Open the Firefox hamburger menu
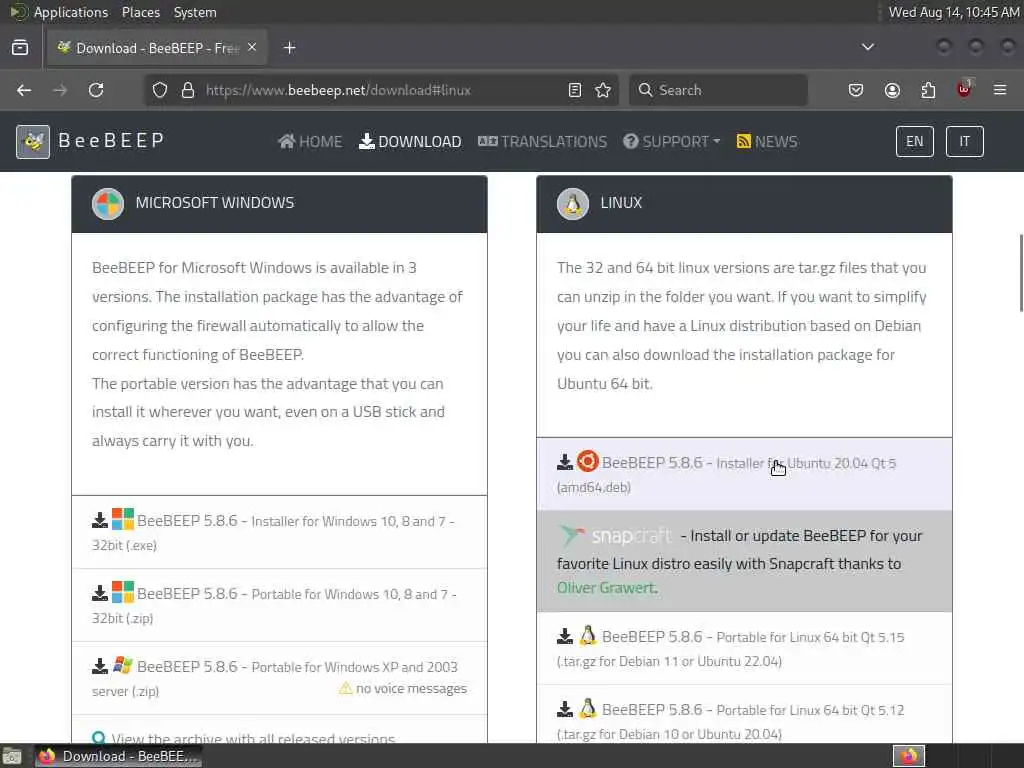The height and width of the screenshot is (768, 1024). 1000,90
